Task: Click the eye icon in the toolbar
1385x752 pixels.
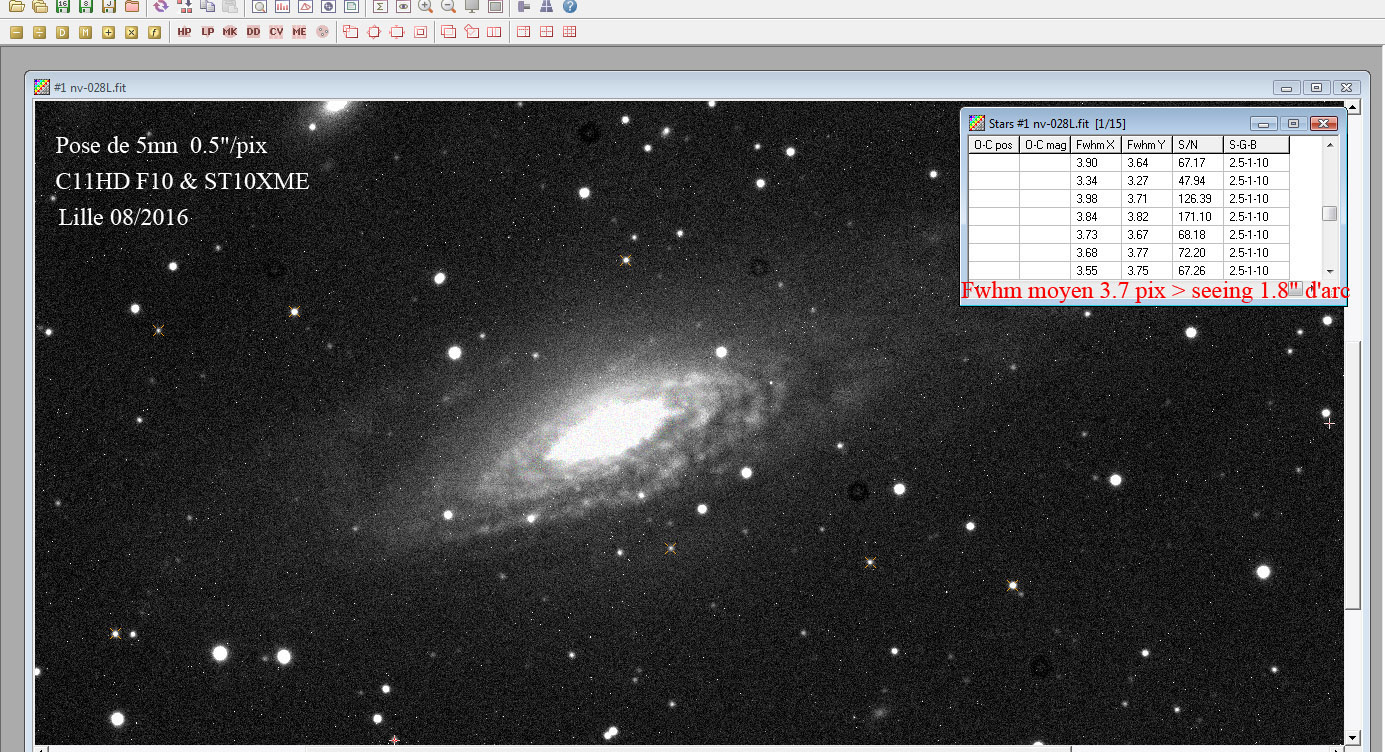Action: [403, 6]
